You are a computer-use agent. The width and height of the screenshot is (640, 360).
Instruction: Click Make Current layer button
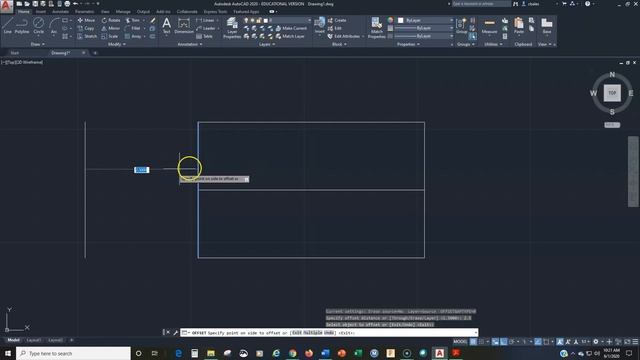coord(291,28)
